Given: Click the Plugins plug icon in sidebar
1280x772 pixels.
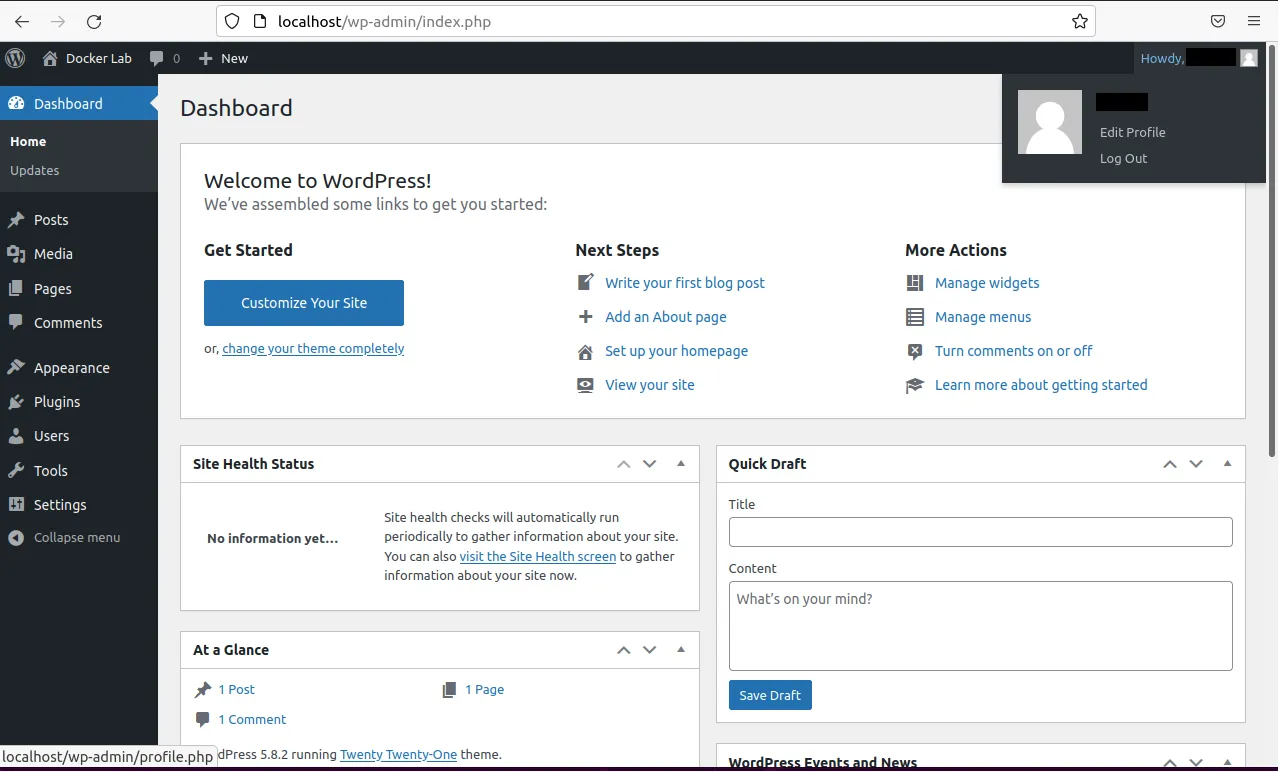Looking at the screenshot, I should click(16, 402).
